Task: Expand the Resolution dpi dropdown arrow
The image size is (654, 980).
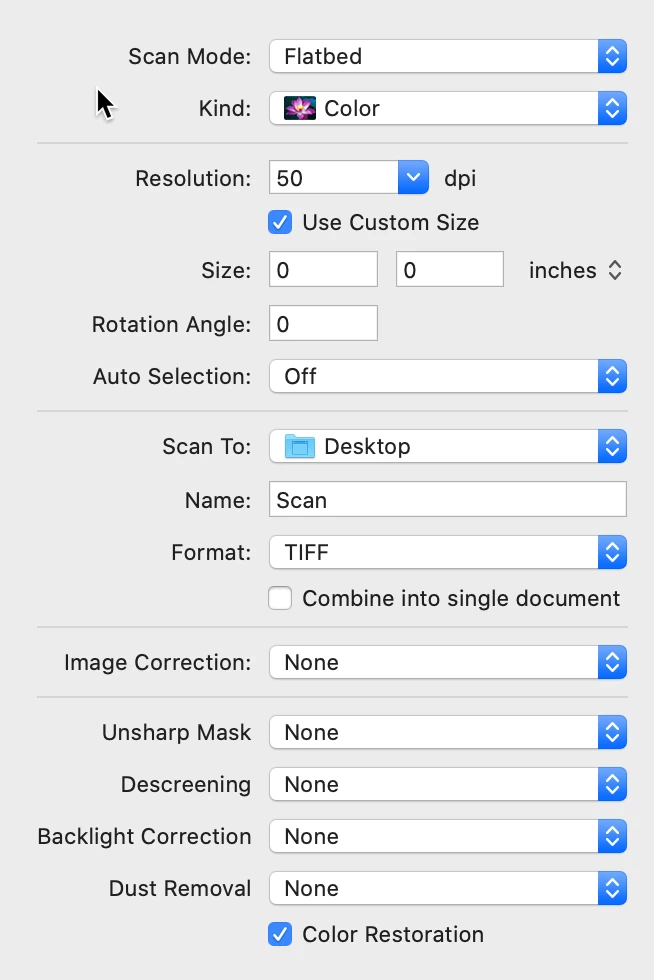Action: point(413,178)
